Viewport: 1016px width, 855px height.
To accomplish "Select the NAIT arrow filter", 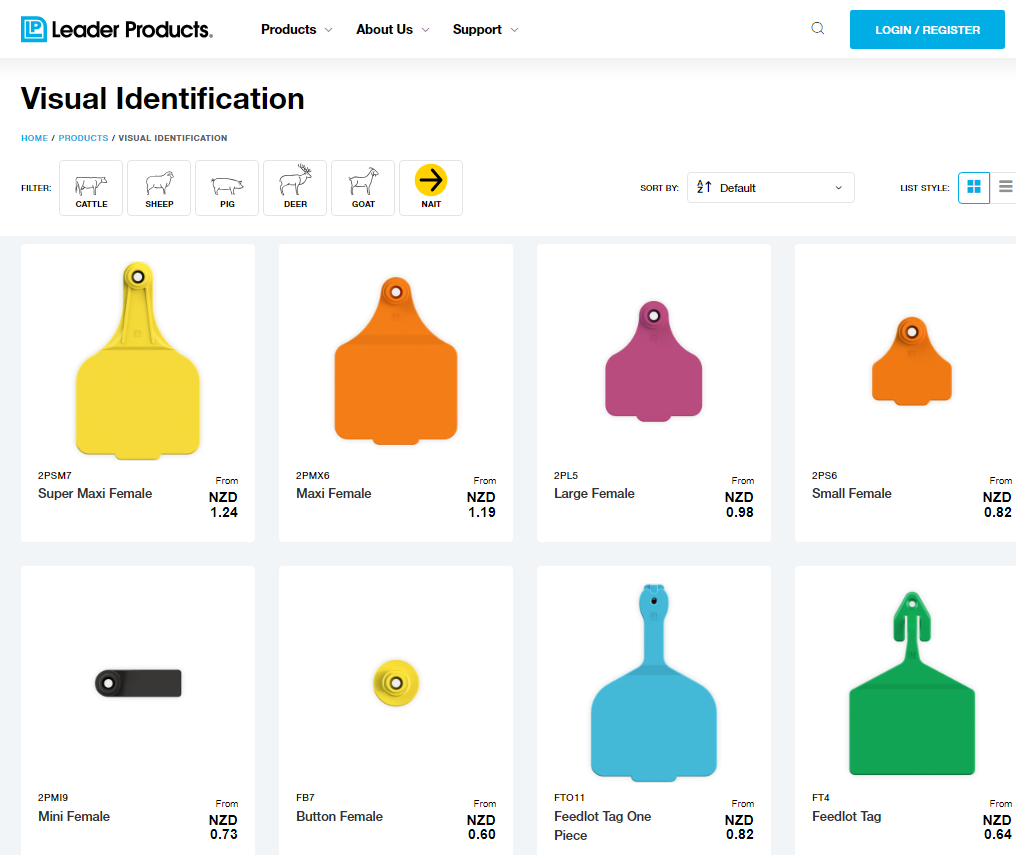I will pyautogui.click(x=431, y=188).
